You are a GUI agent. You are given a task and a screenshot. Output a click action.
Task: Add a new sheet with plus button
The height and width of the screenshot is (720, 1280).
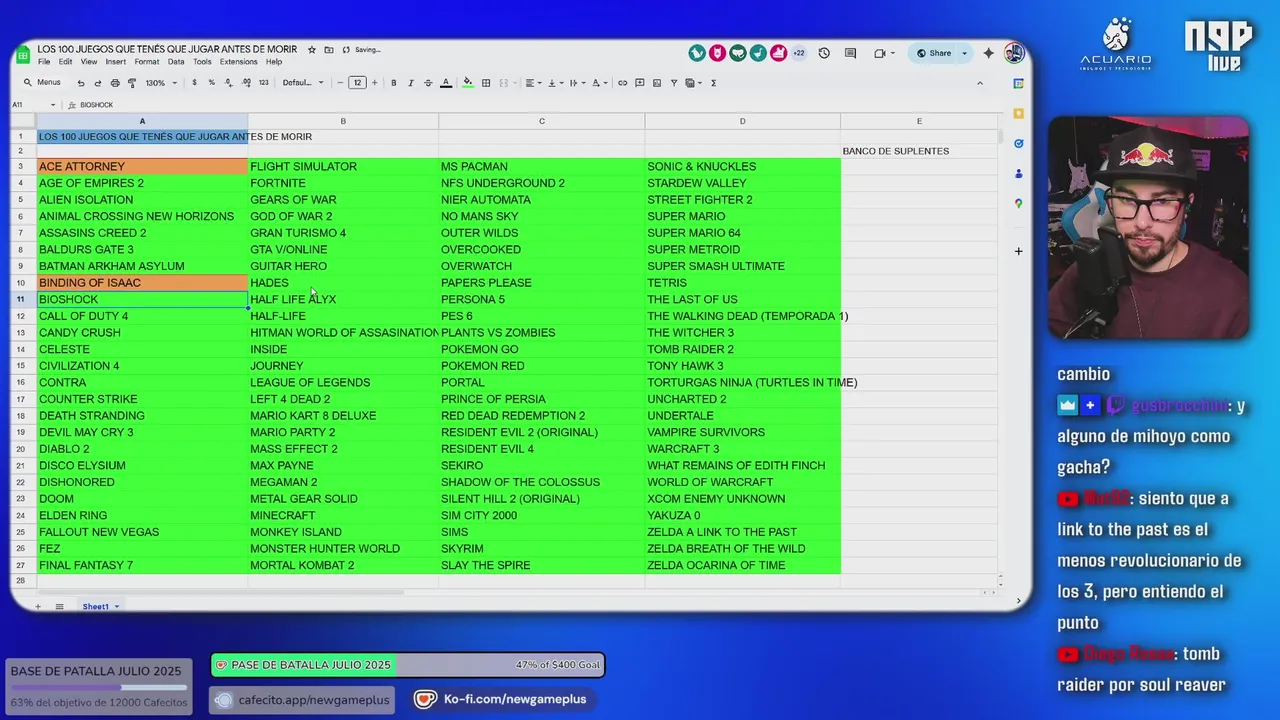point(38,607)
